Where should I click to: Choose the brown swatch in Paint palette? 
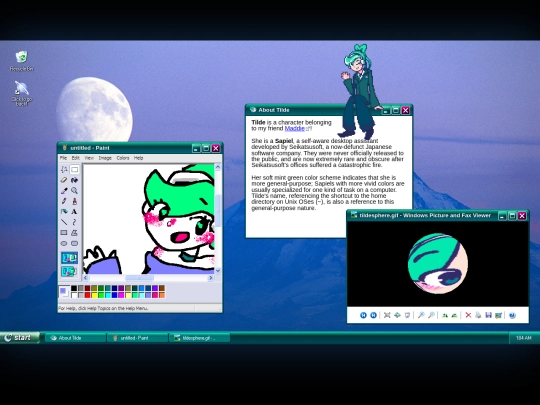tap(162, 289)
